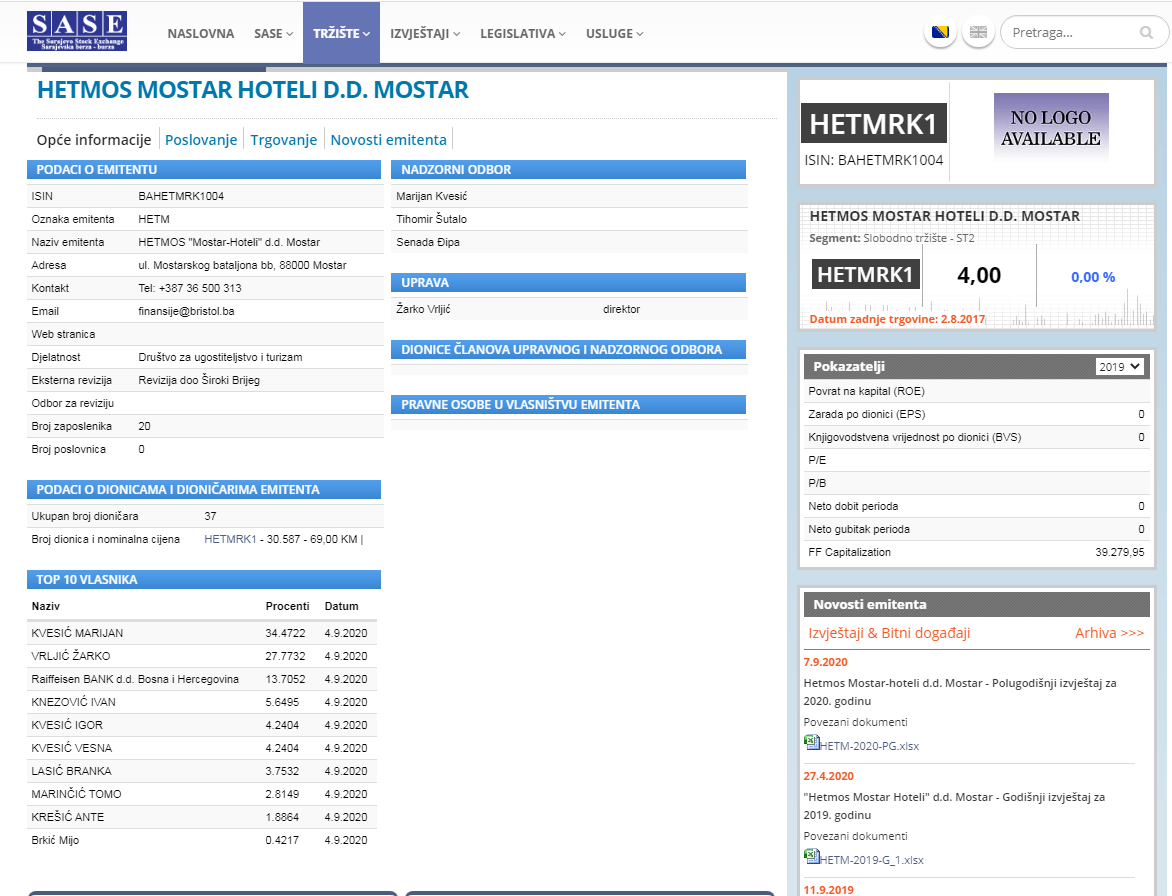Click the email finansije@bristol.ba
Screen dimensions: 1172x896
tap(186, 311)
